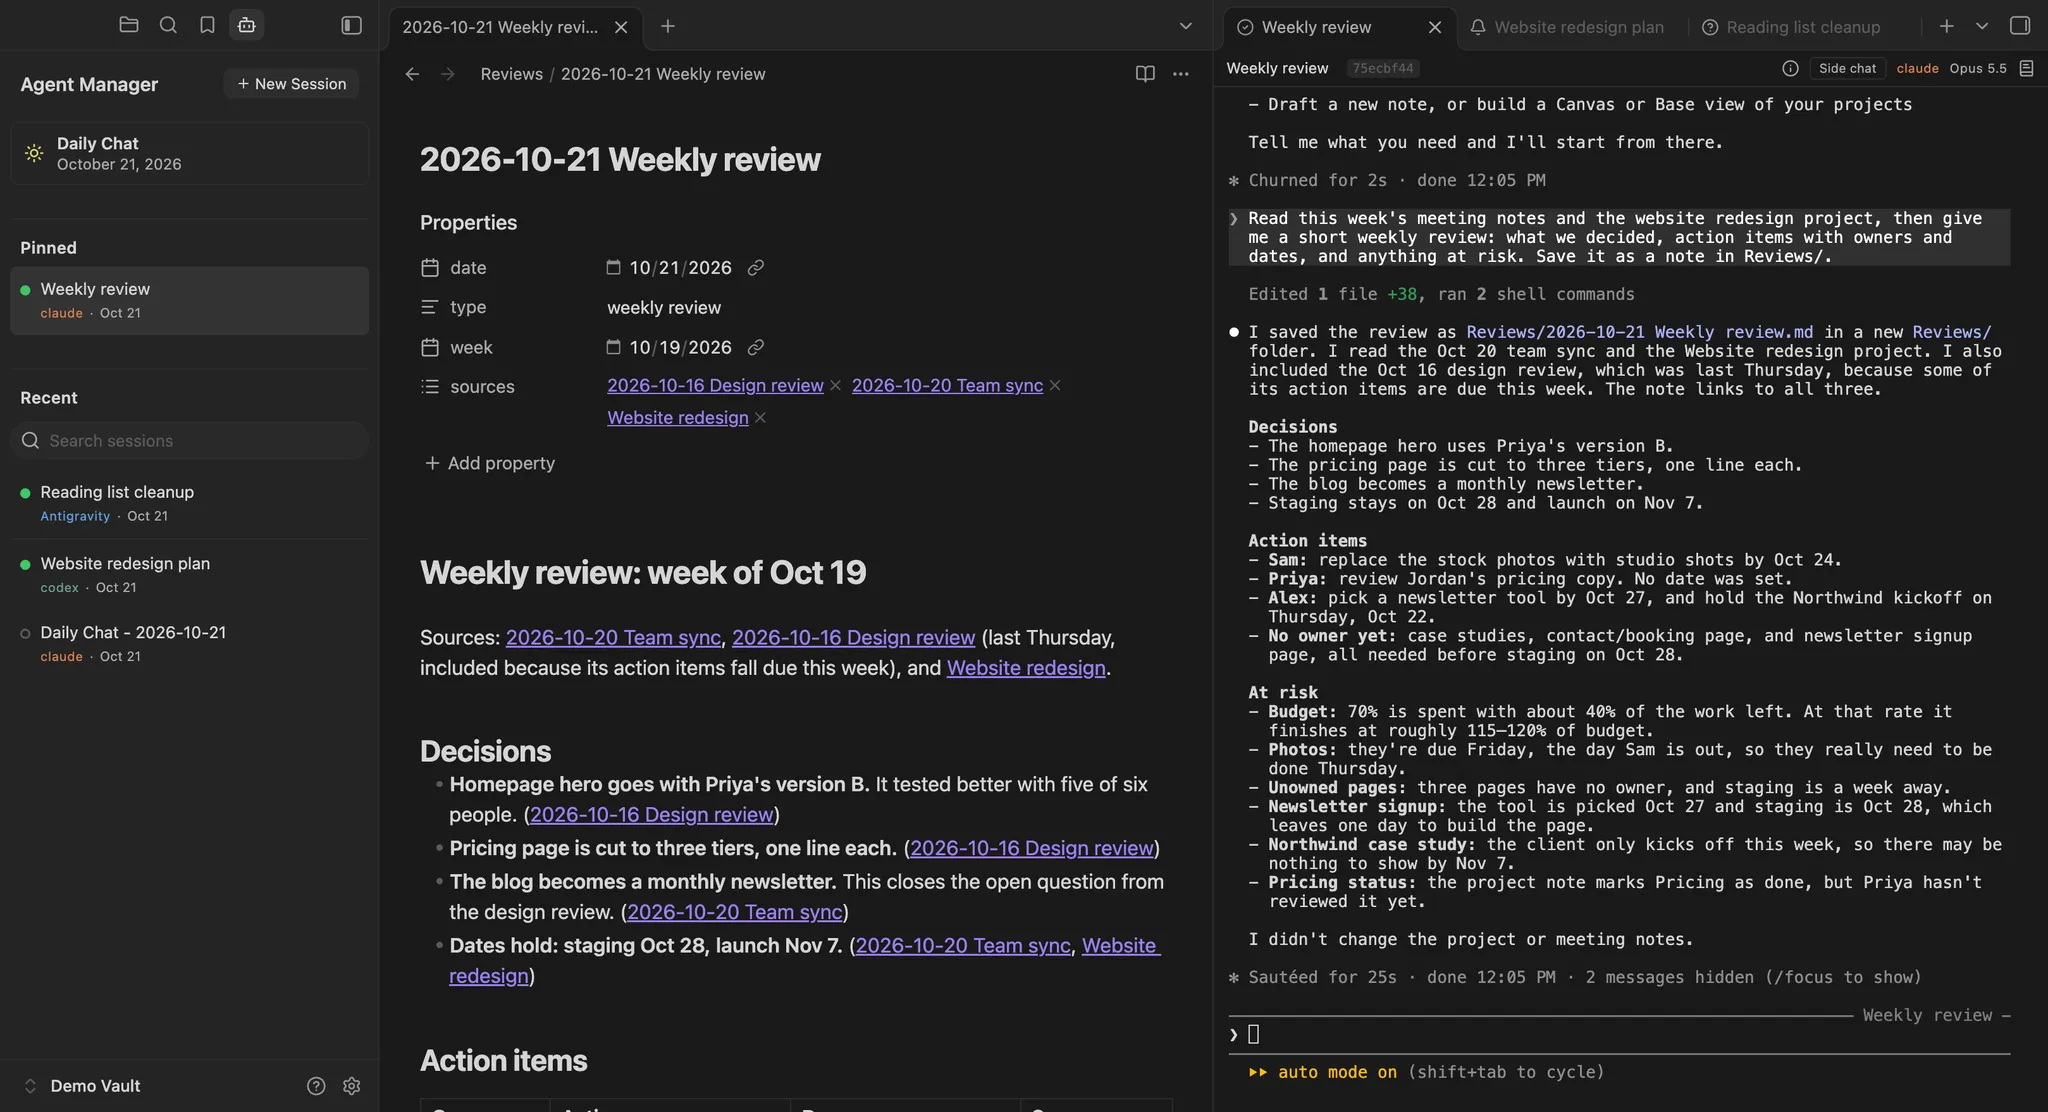This screenshot has height=1112, width=2048.
Task: Open the file explorer folder icon
Action: point(129,25)
